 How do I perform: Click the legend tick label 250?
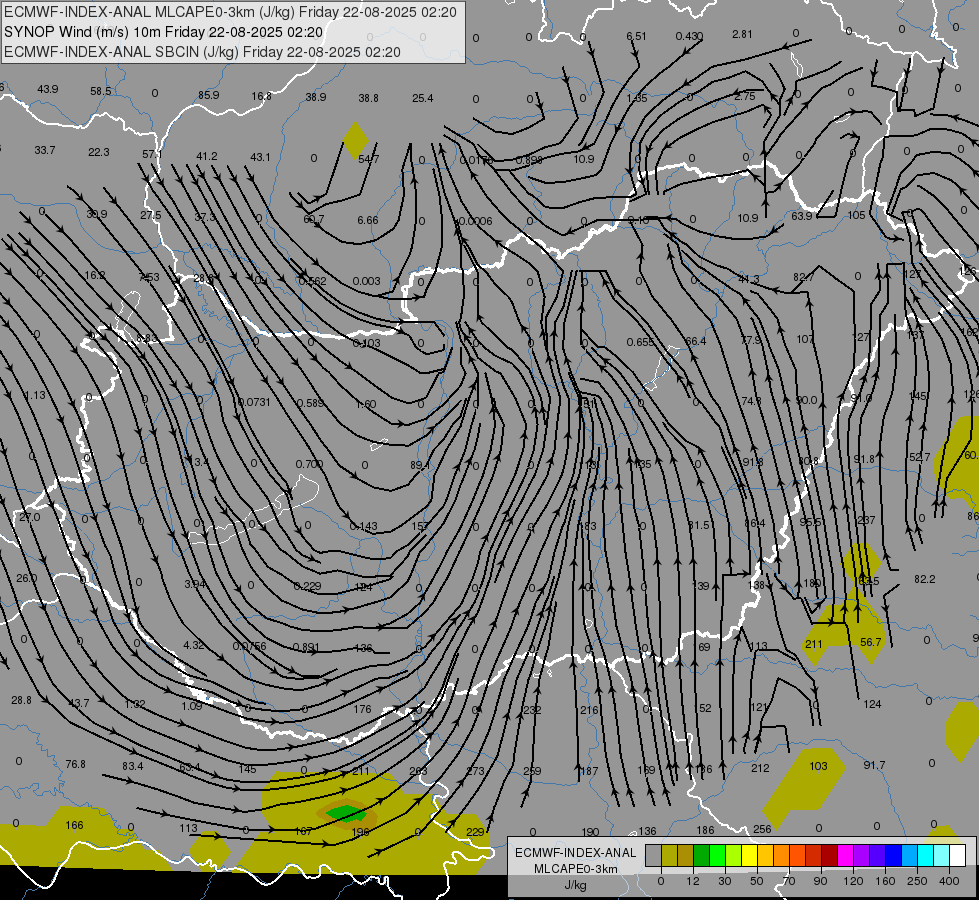[917, 881]
